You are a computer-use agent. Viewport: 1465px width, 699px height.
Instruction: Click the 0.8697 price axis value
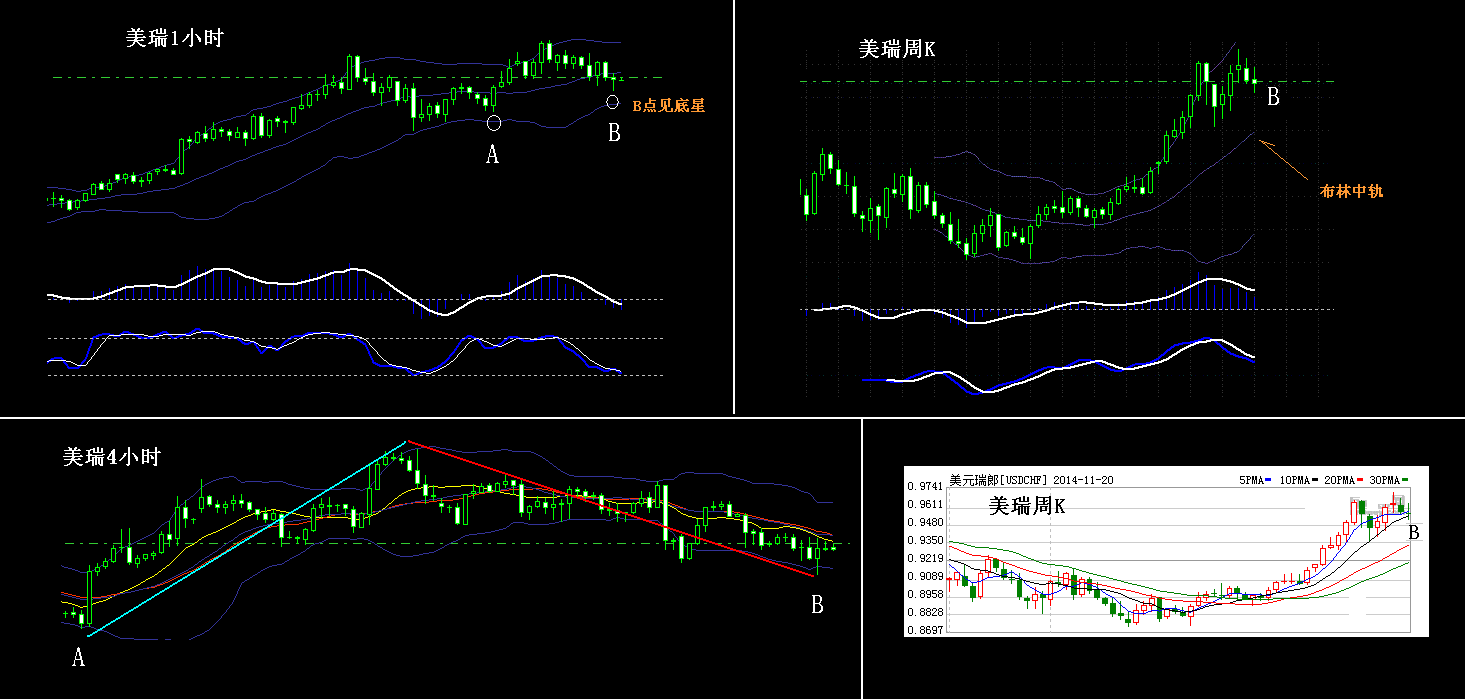tap(926, 631)
